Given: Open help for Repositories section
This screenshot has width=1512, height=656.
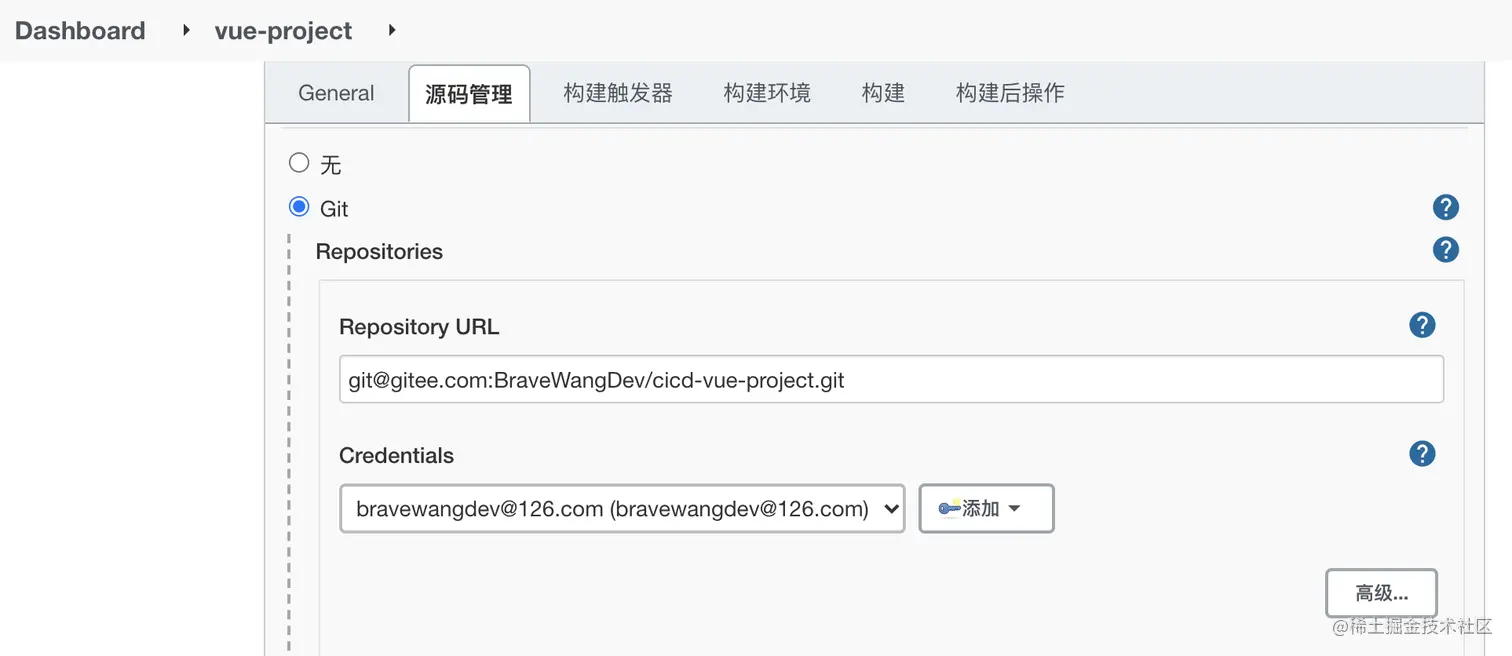Looking at the screenshot, I should [1445, 249].
